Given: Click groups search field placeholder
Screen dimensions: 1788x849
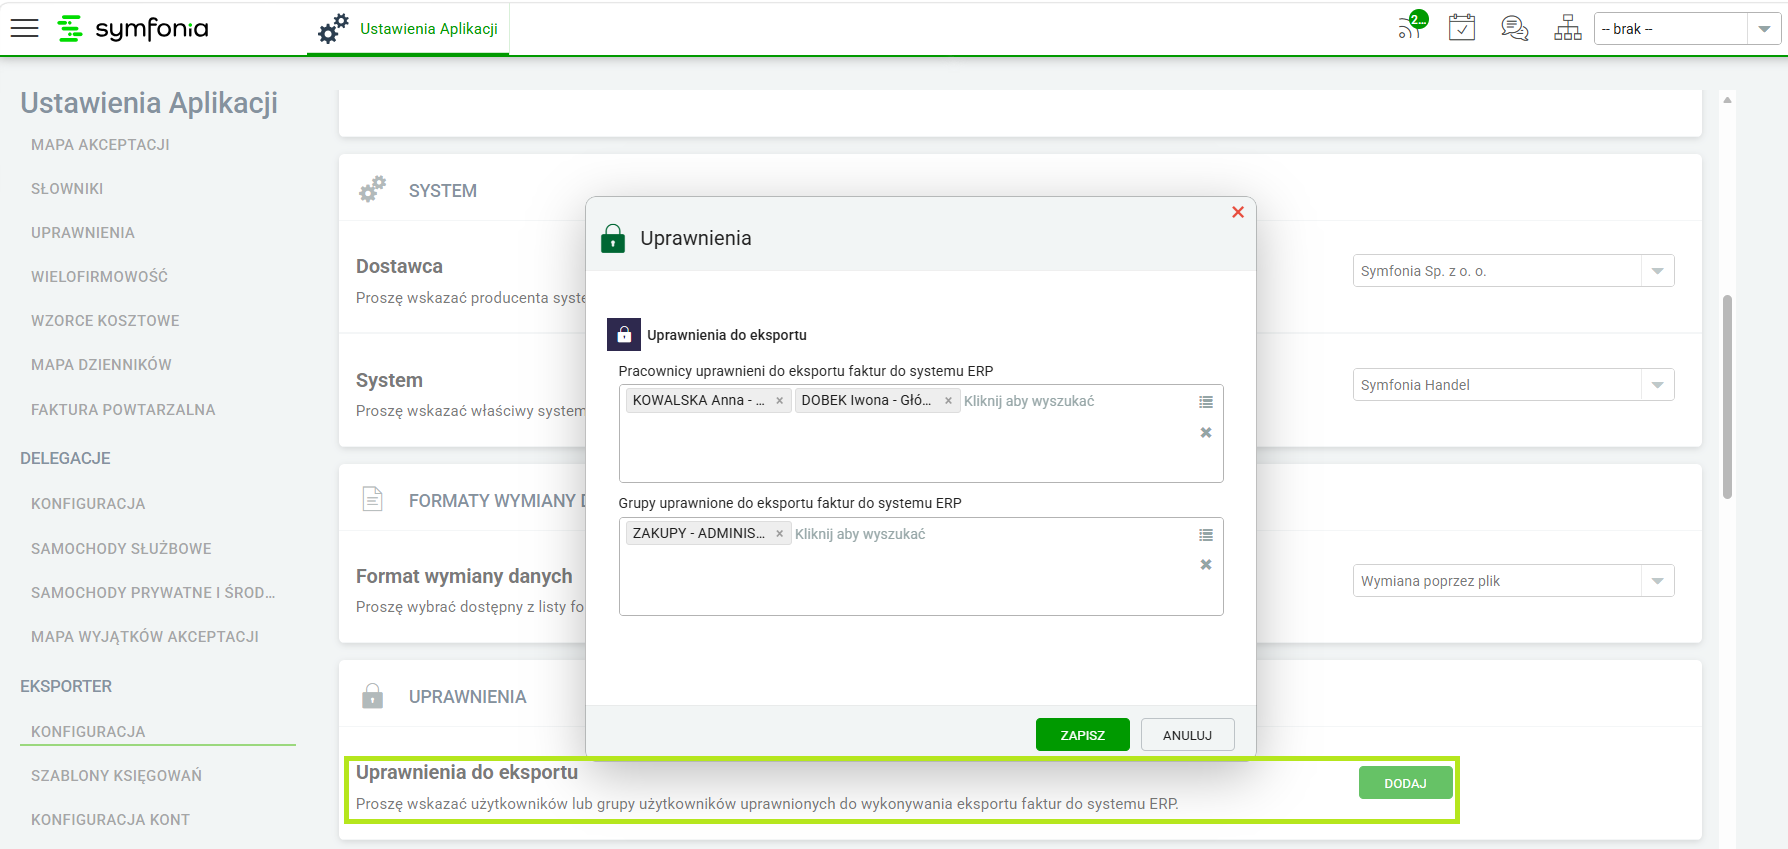Looking at the screenshot, I should [860, 534].
